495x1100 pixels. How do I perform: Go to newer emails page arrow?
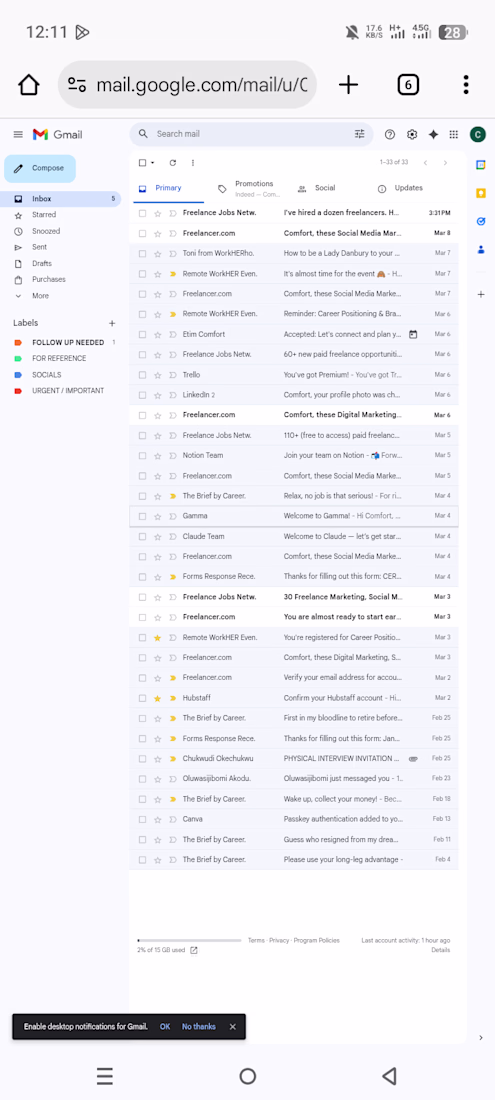click(x=425, y=163)
